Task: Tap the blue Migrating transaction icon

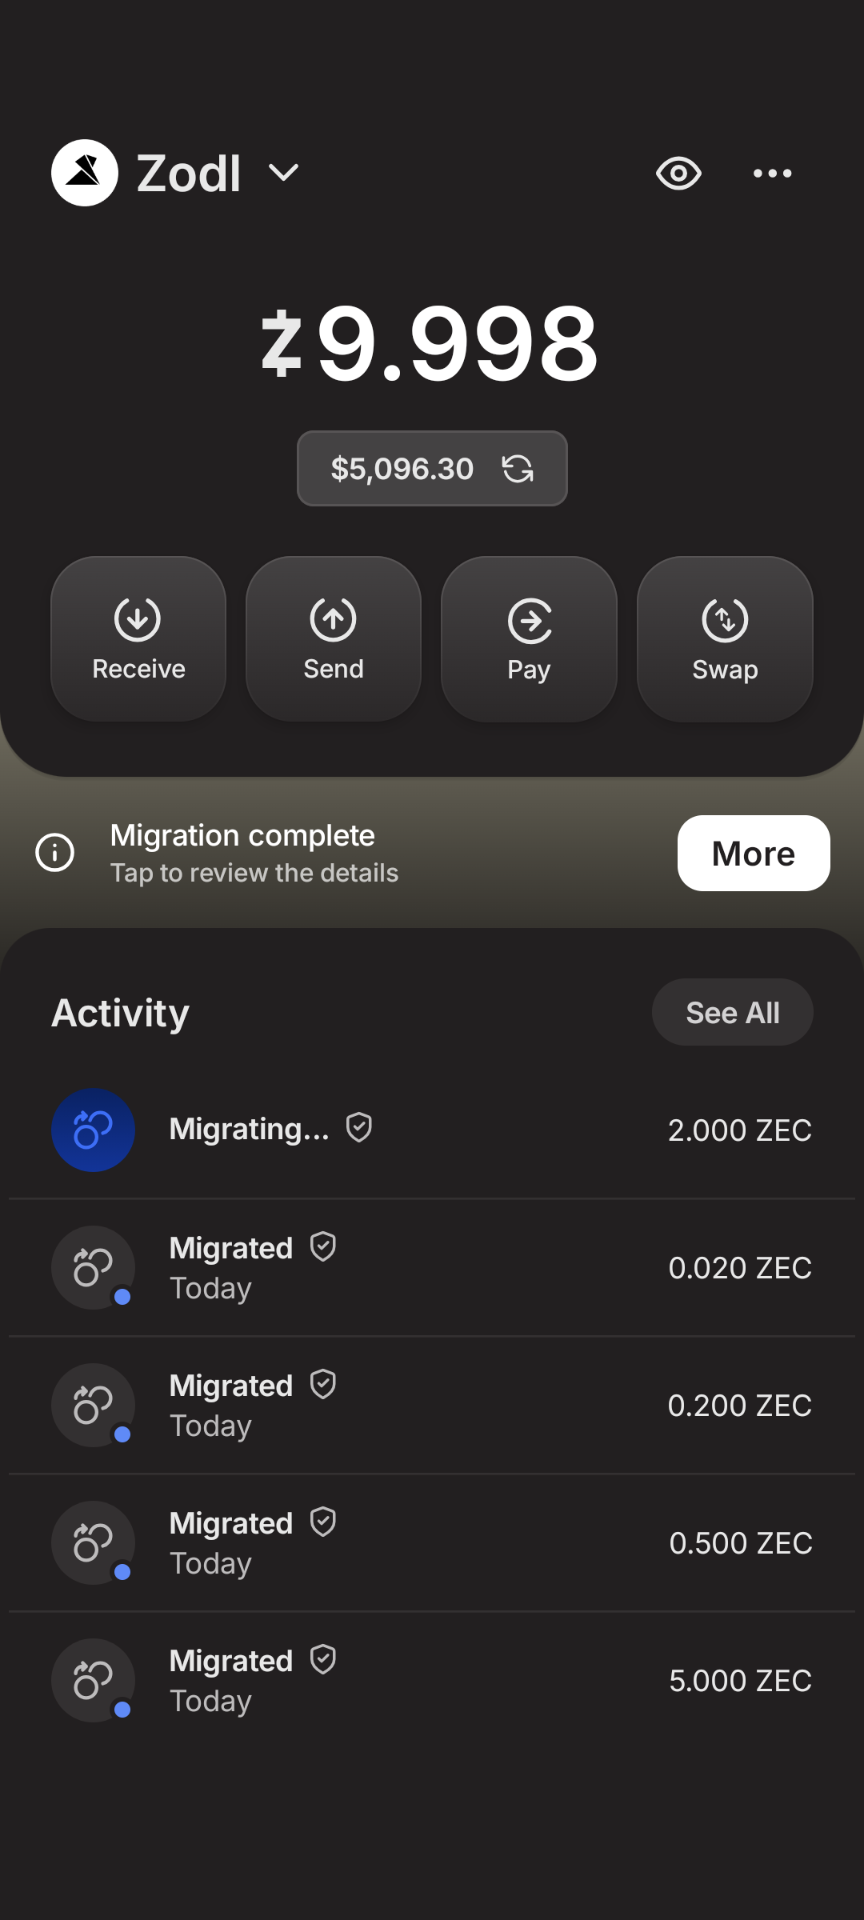Action: (x=93, y=1130)
